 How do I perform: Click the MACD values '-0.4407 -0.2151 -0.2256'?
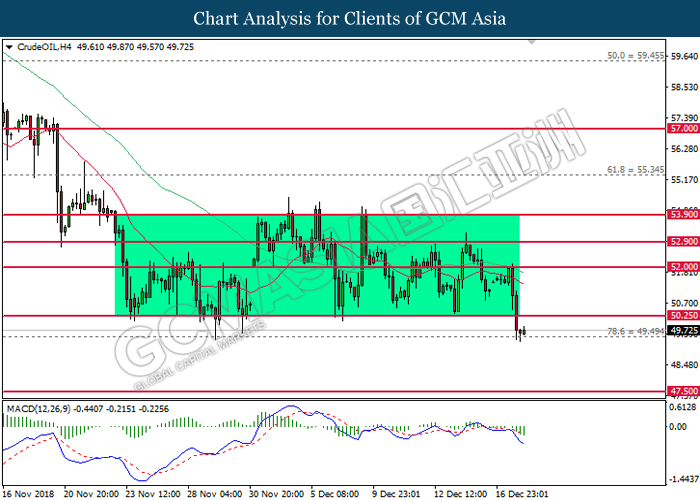[121, 409]
